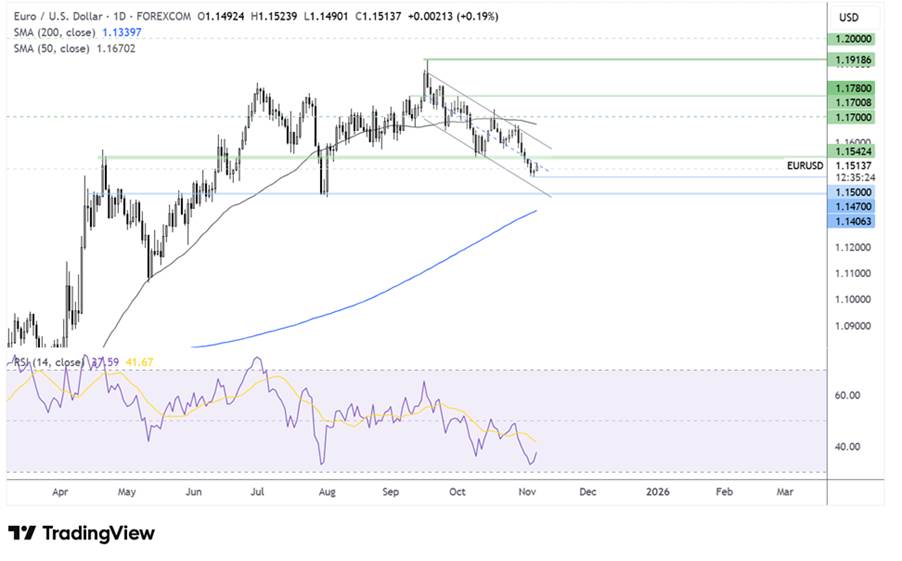
Task: Click the TradingView logo
Action: coord(82,533)
